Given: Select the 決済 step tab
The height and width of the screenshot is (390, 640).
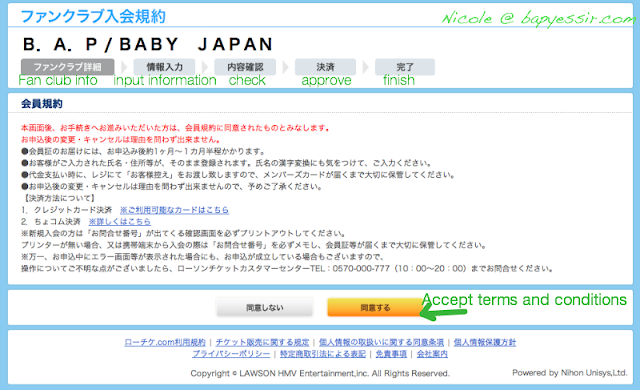Looking at the screenshot, I should click(325, 67).
